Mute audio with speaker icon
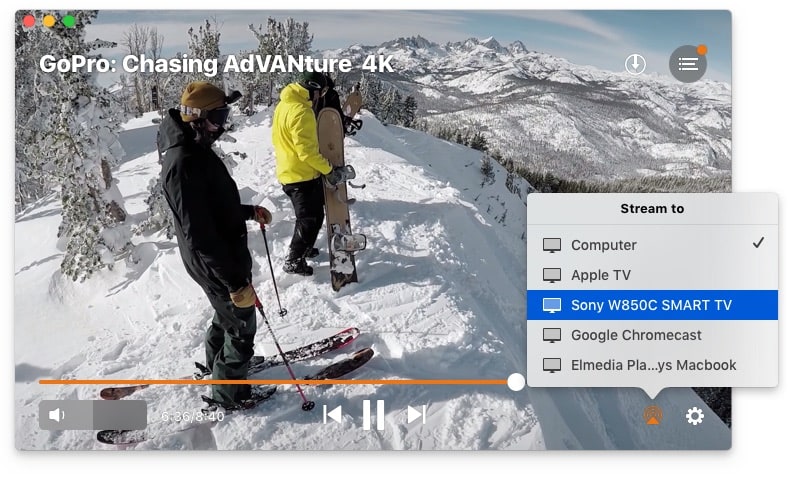 click(57, 415)
